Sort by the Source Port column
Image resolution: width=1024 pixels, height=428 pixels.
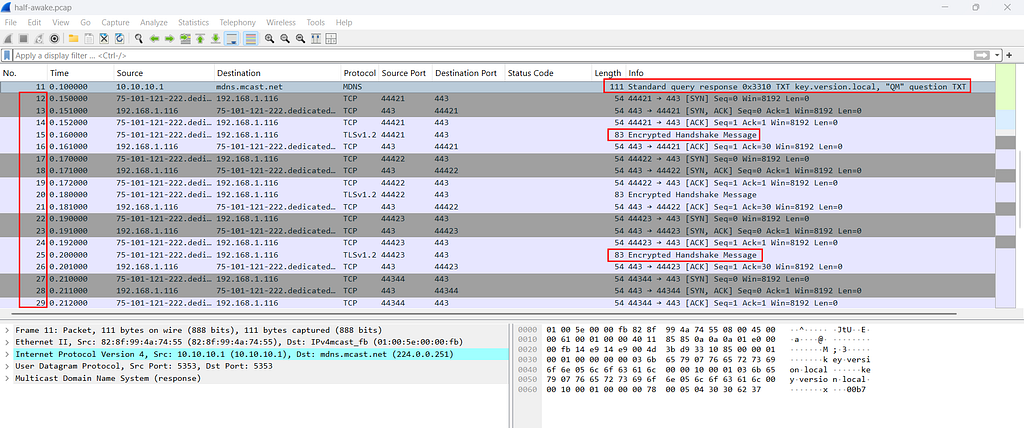tap(406, 73)
